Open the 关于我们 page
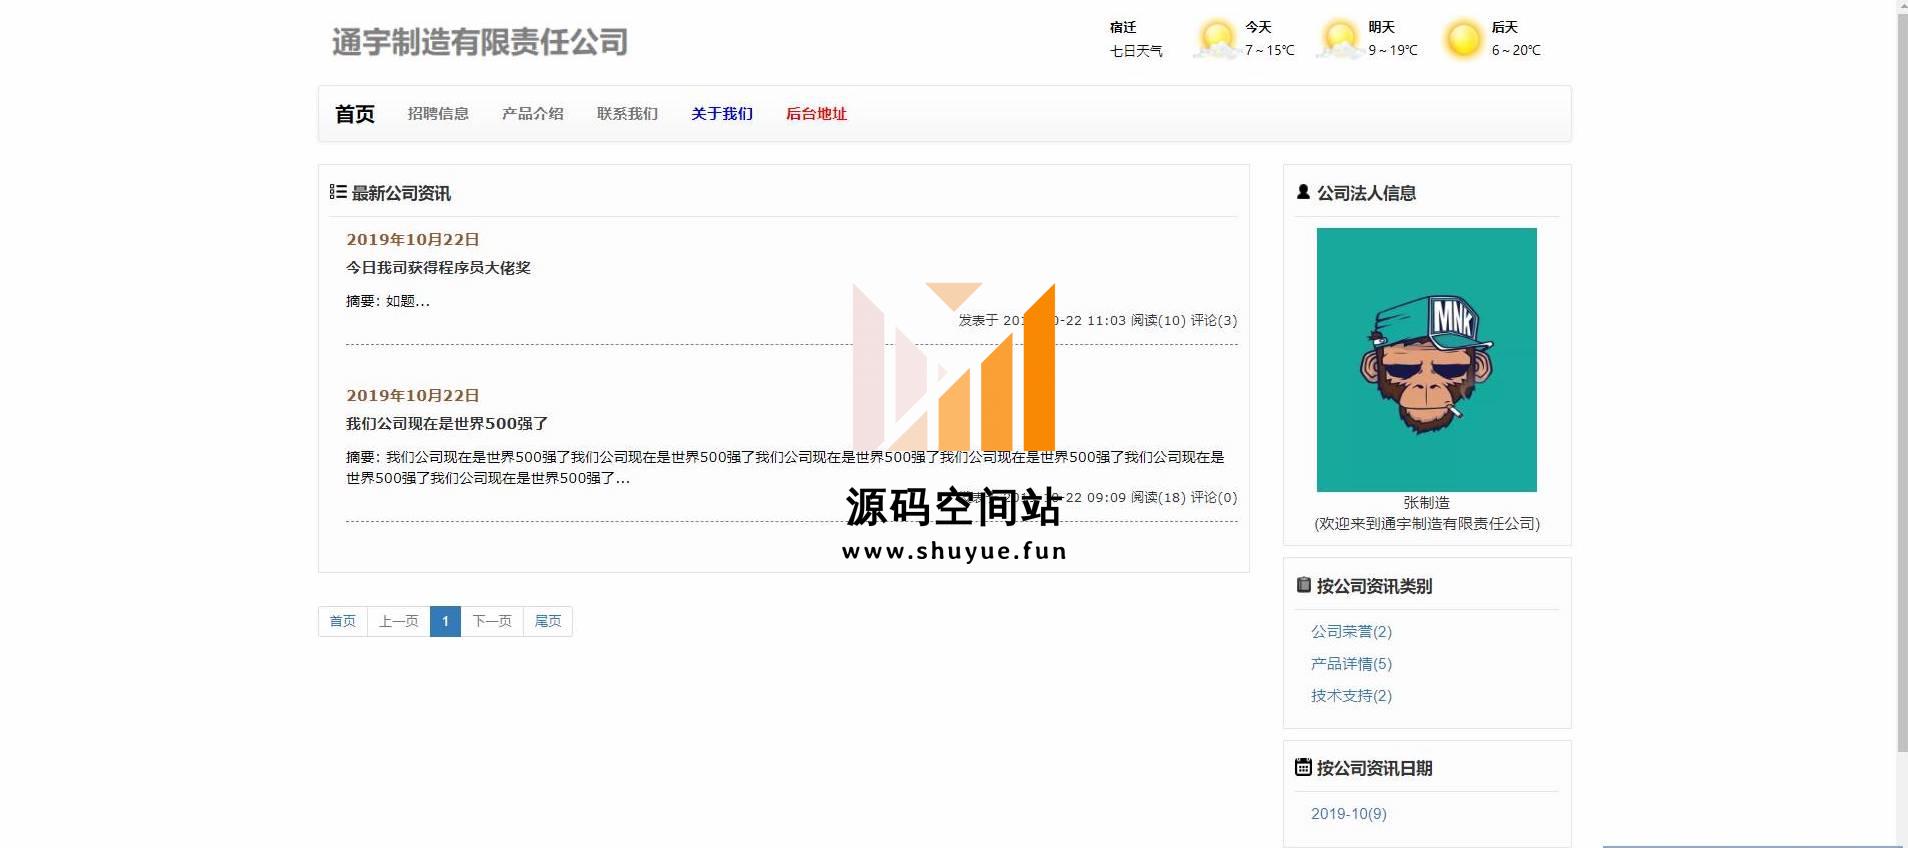 (721, 114)
